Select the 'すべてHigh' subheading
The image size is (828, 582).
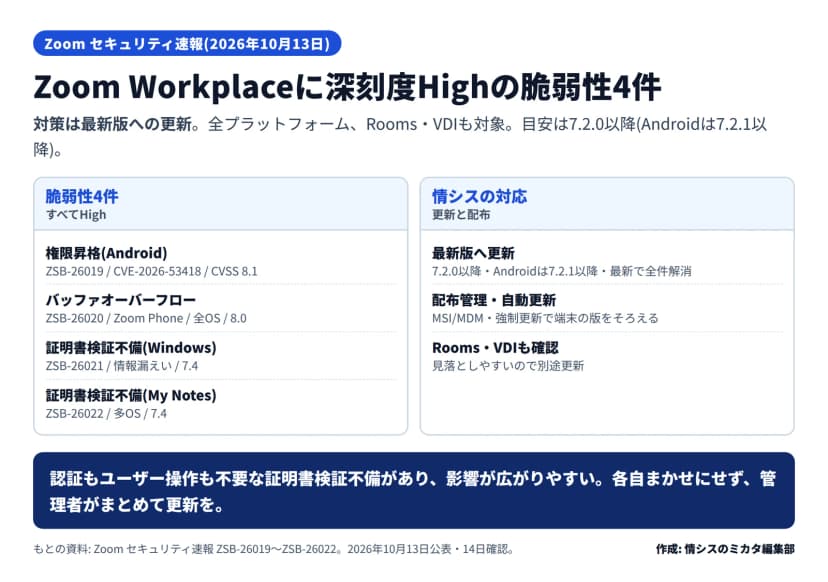(x=76, y=214)
